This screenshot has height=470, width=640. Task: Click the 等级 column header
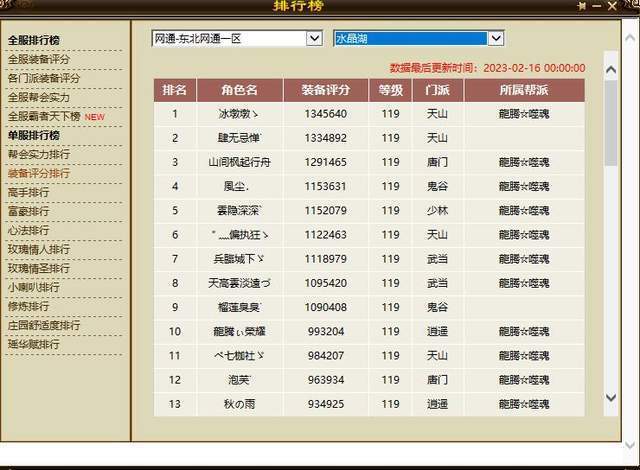(389, 90)
